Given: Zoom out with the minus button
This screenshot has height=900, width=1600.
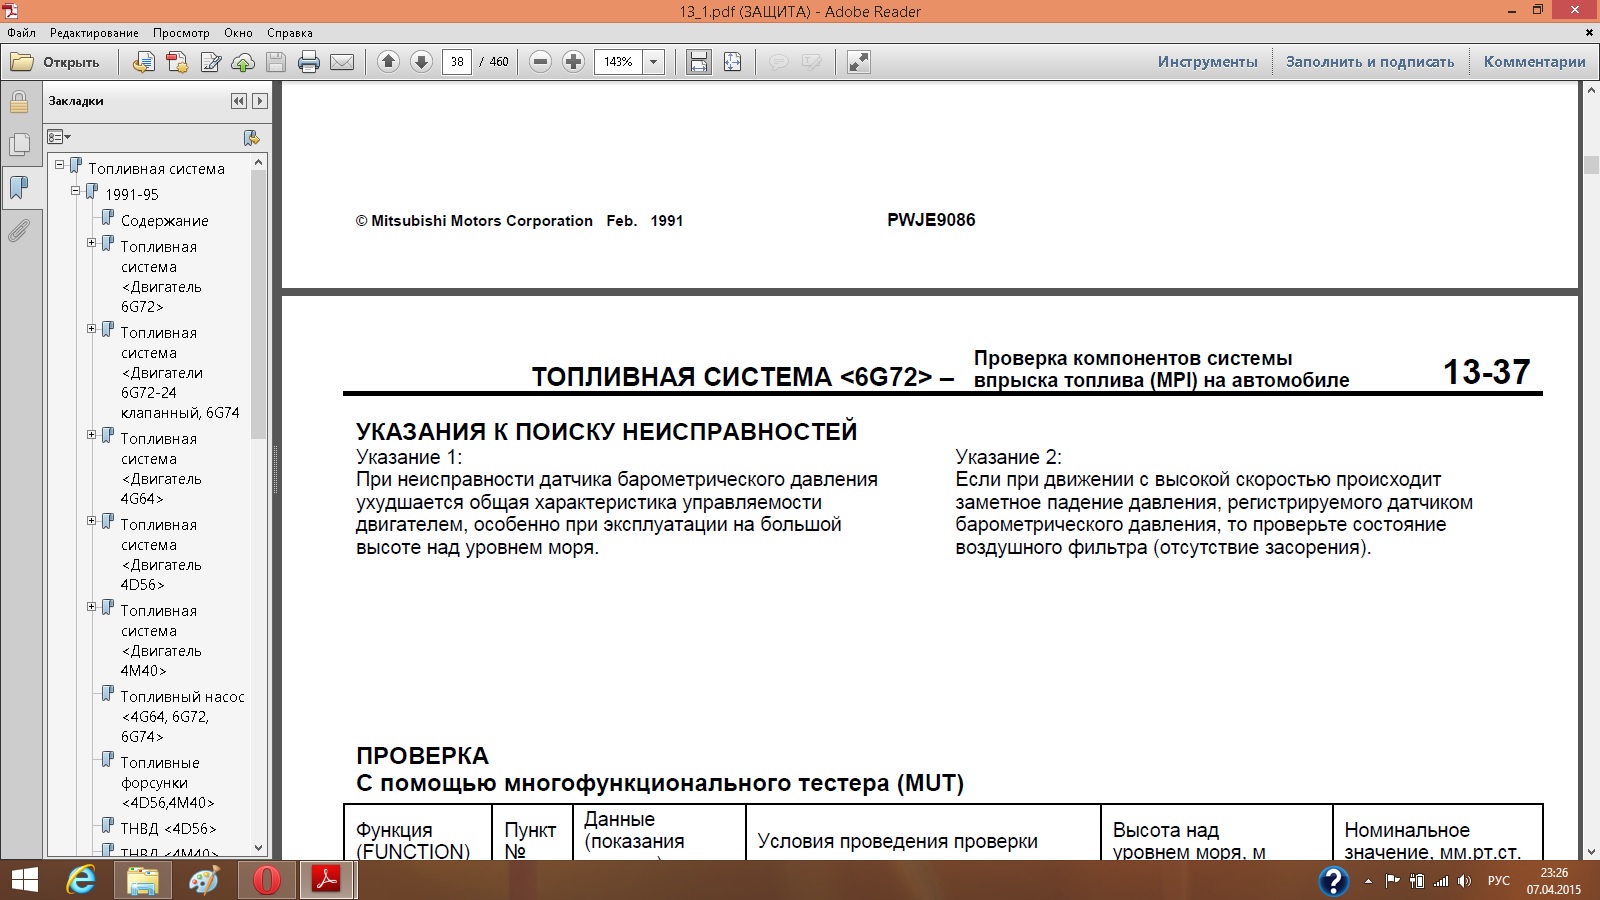Looking at the screenshot, I should point(540,62).
